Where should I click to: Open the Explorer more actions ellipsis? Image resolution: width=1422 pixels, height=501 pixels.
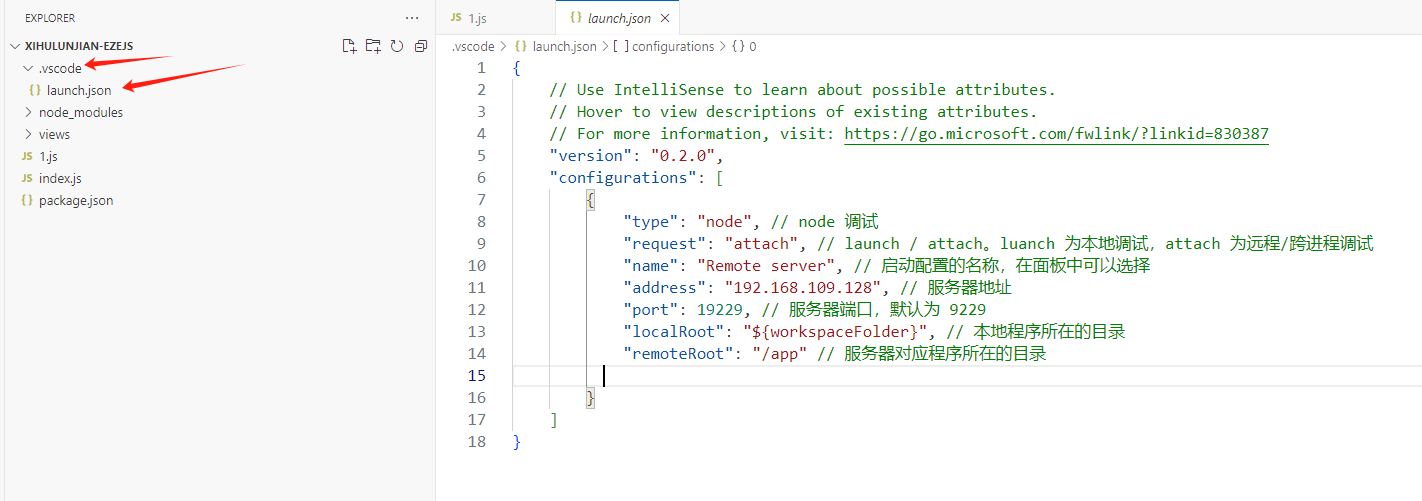coord(412,18)
